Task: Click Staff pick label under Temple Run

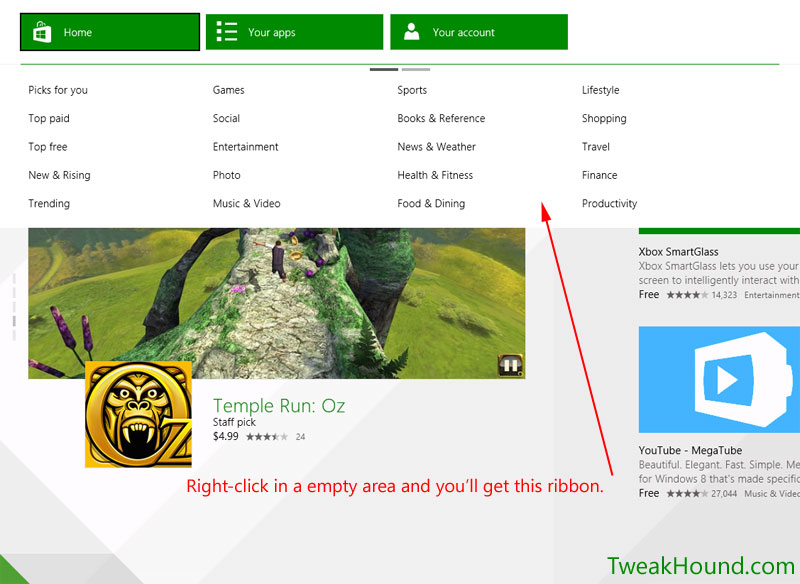Action: tap(234, 422)
